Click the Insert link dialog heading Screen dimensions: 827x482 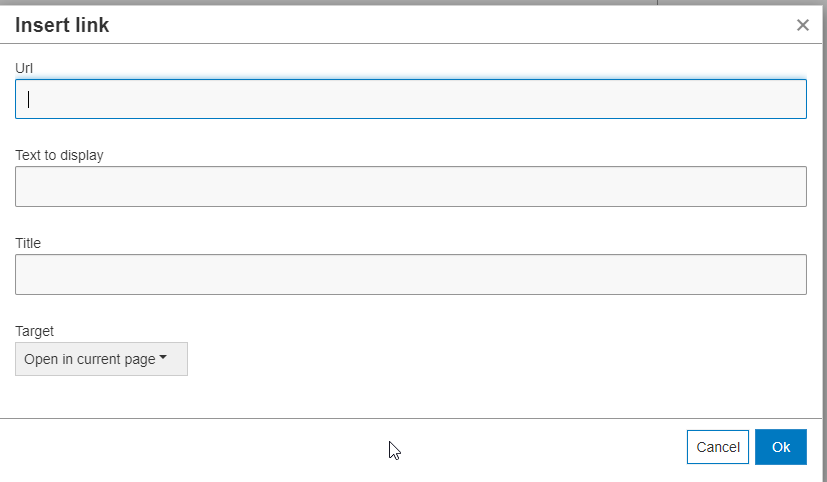(62, 26)
